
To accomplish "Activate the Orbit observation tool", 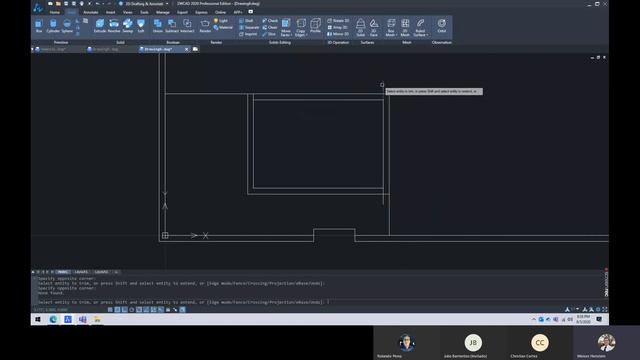I will 442,26.
